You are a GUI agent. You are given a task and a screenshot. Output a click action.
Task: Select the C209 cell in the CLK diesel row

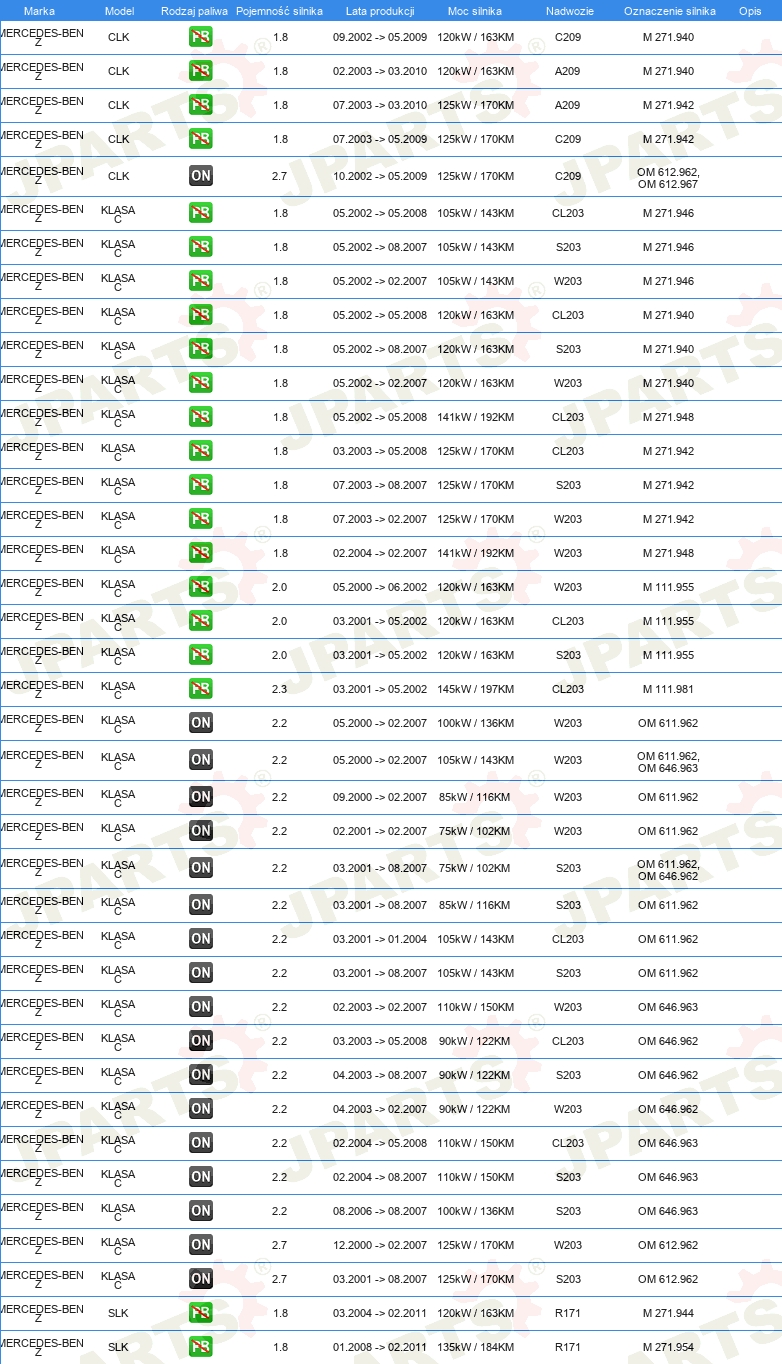click(x=568, y=176)
